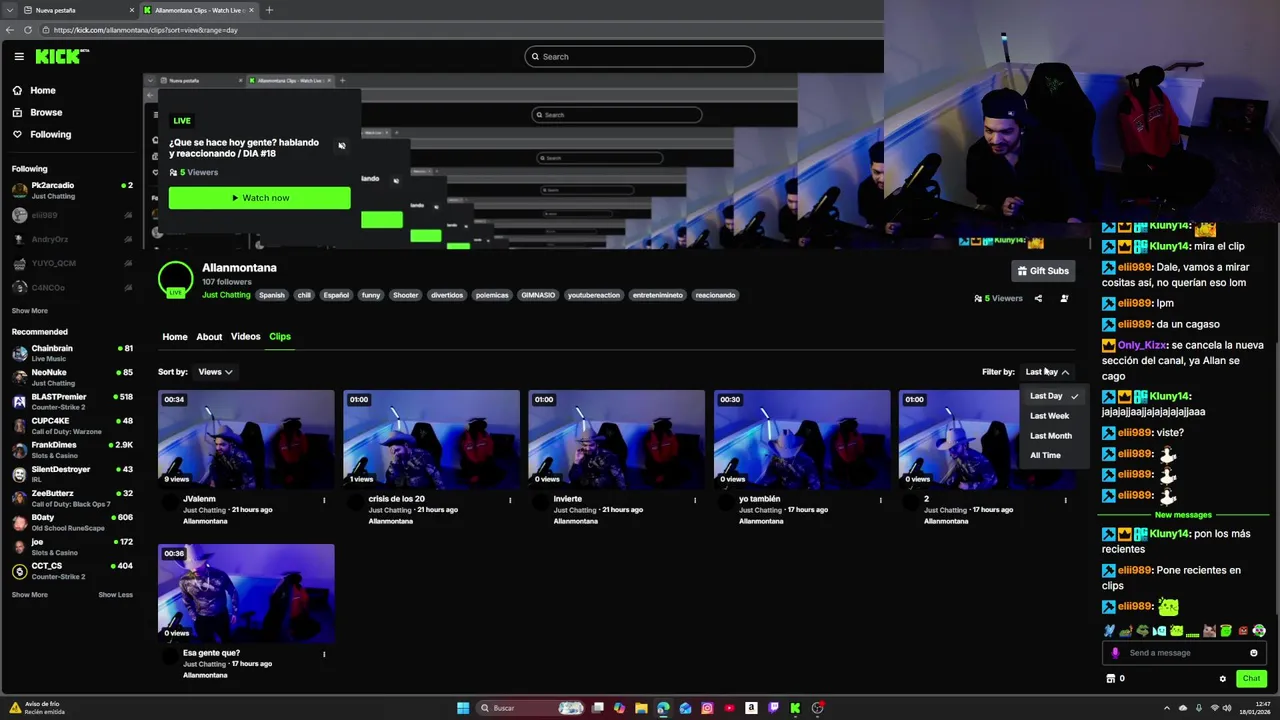1280x720 pixels.
Task: Play the 'crisis de los 20' clip thumbnail
Action: click(431, 439)
